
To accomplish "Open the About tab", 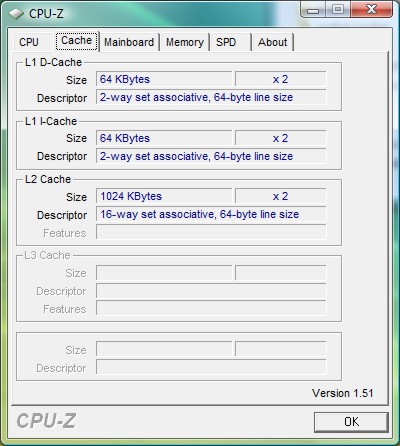I will coord(272,42).
